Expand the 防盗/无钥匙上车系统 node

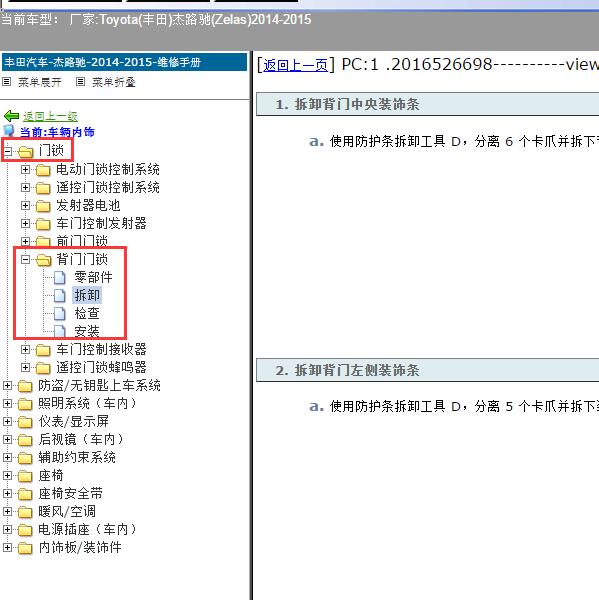(7, 385)
